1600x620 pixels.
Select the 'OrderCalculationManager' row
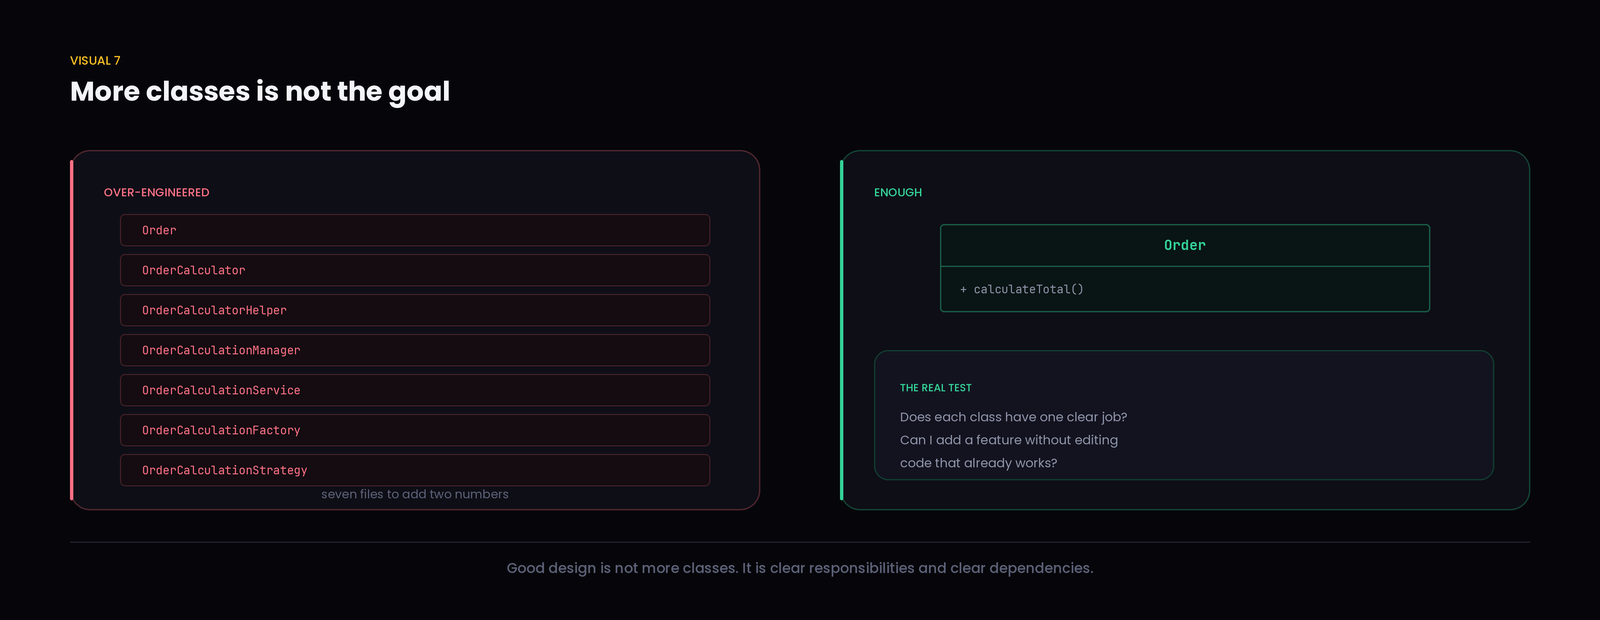click(415, 350)
